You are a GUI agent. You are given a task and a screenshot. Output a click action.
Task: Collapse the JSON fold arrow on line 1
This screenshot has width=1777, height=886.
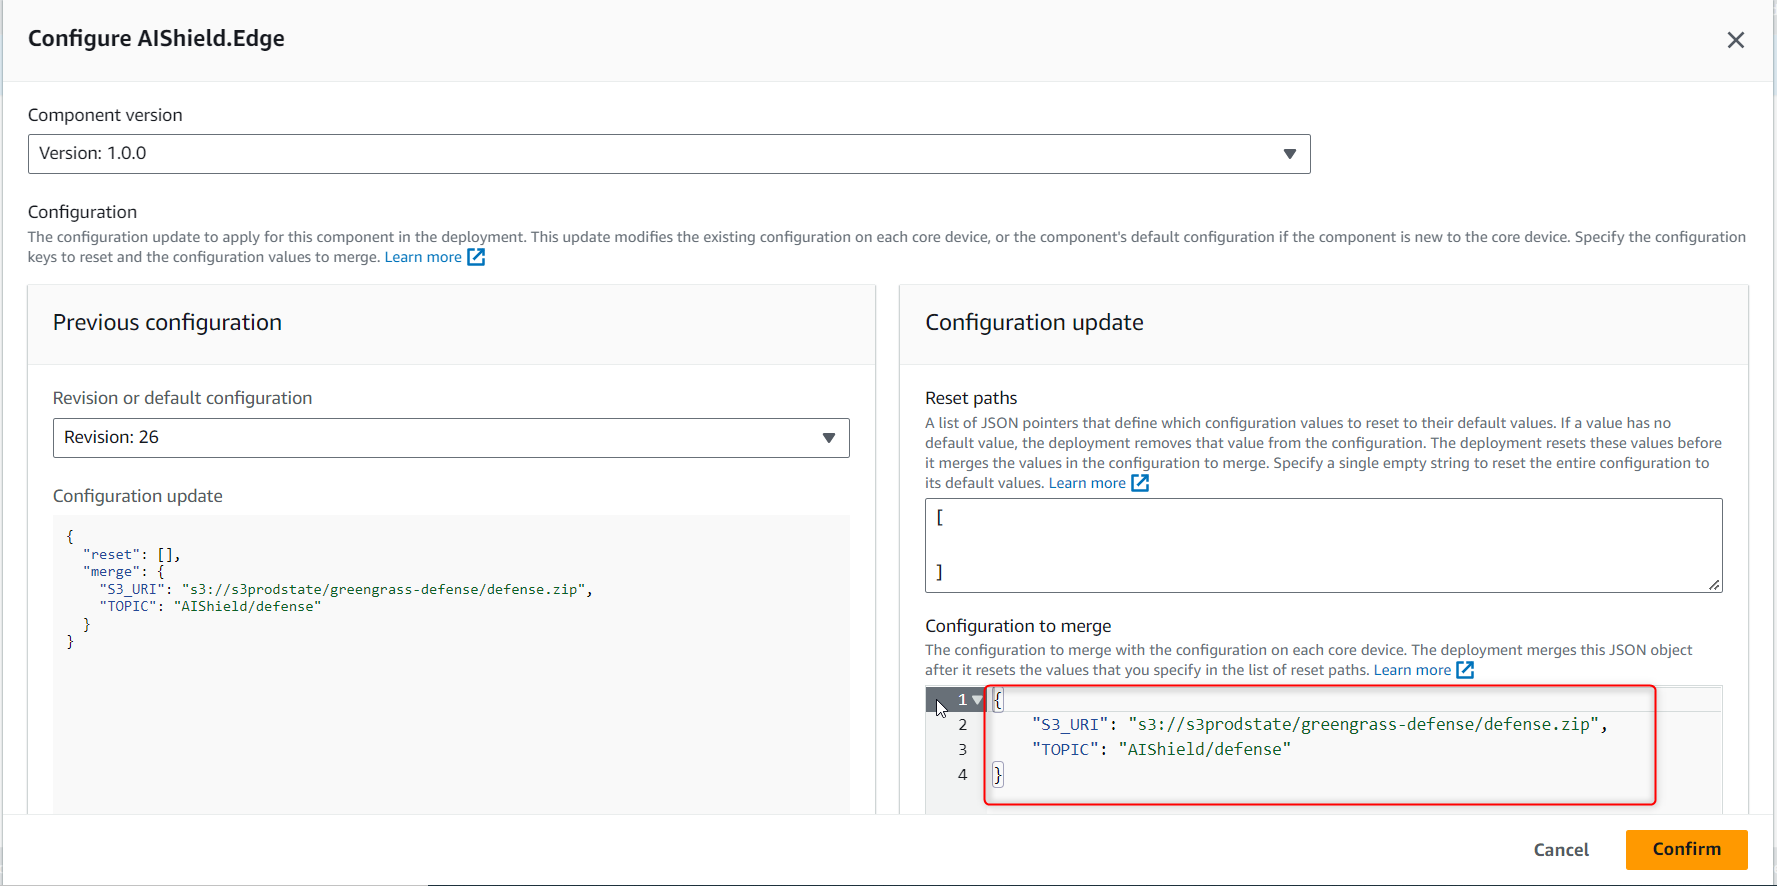click(x=977, y=700)
